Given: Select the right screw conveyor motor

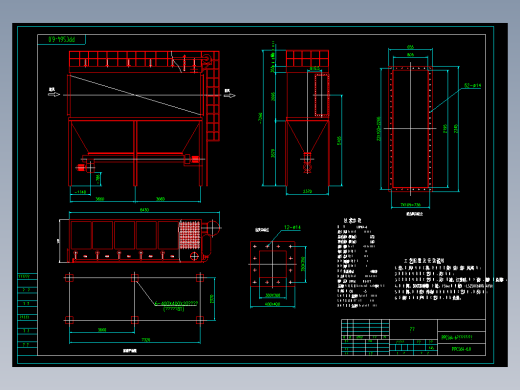Looking at the screenshot, I should pyautogui.click(x=195, y=159).
